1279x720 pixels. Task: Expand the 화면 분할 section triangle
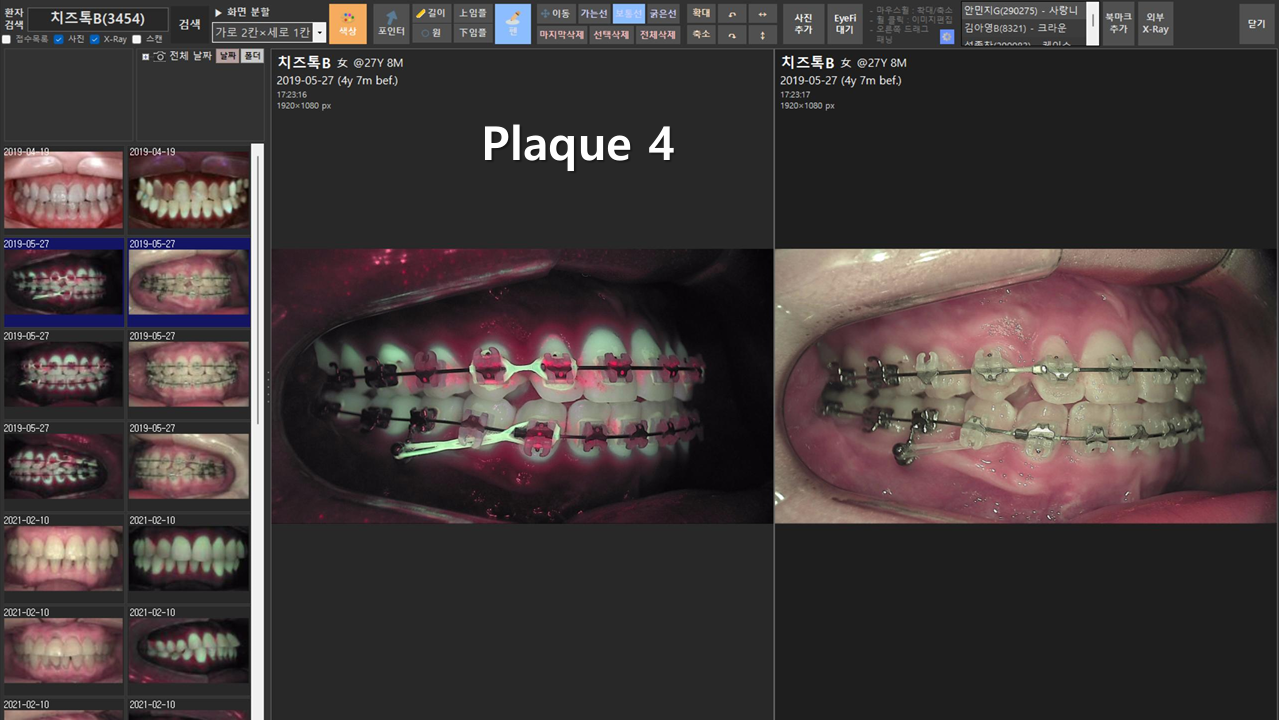click(x=218, y=12)
